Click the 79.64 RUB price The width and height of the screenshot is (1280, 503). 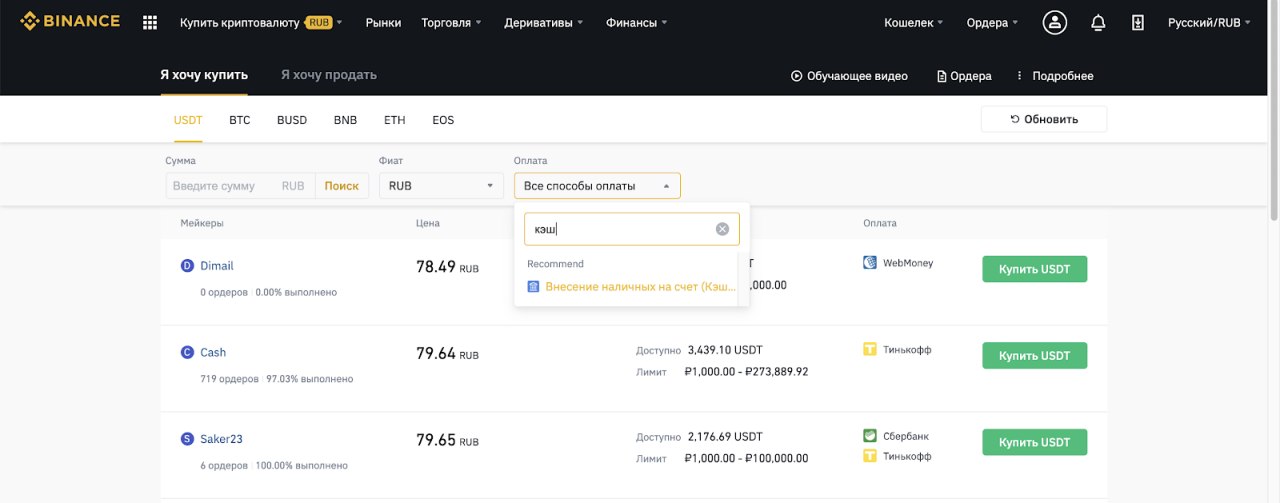[x=447, y=354]
